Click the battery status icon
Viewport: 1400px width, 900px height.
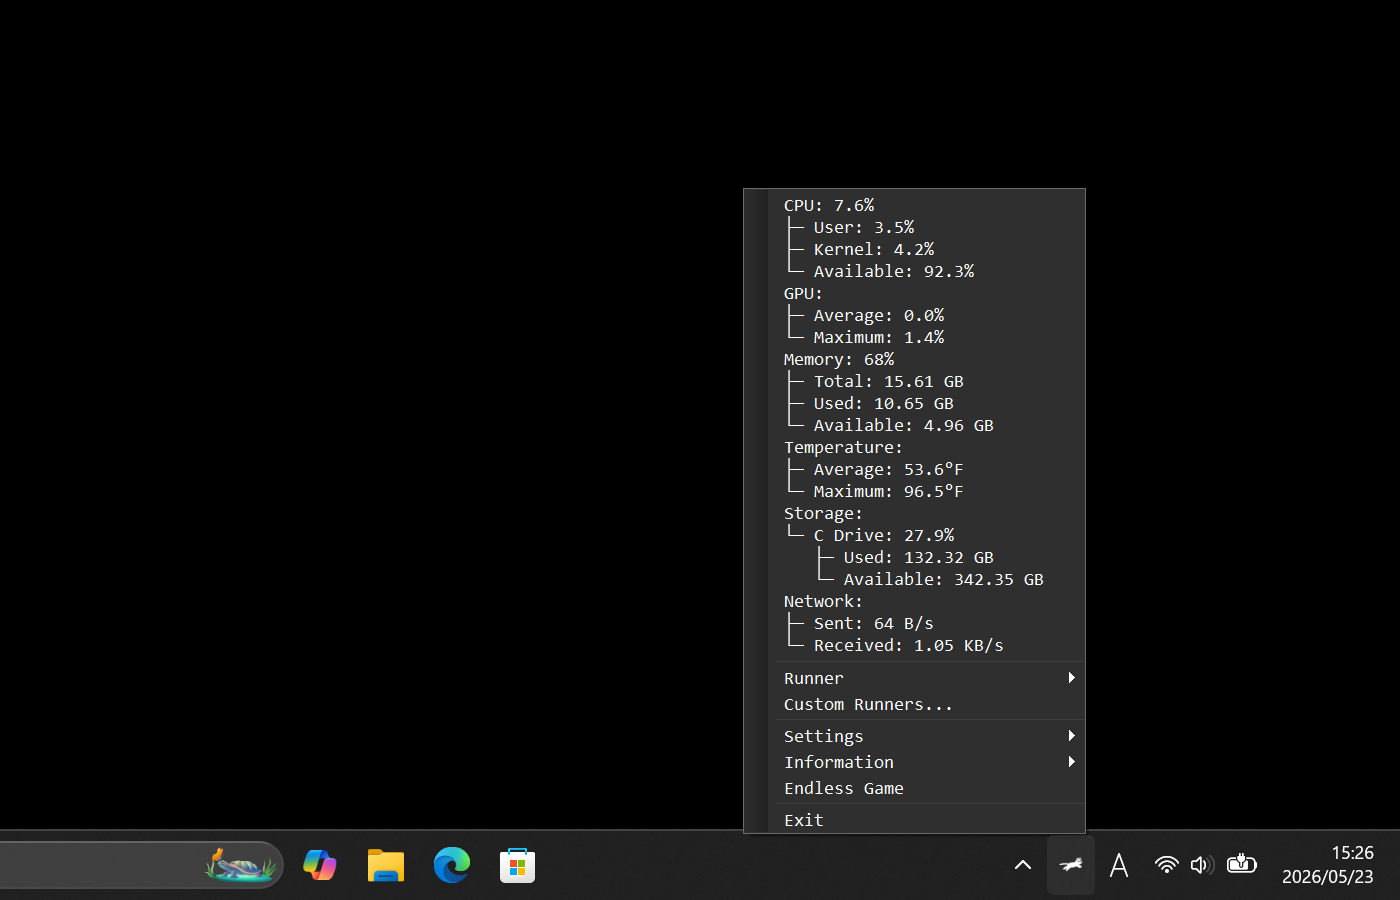pos(1241,864)
